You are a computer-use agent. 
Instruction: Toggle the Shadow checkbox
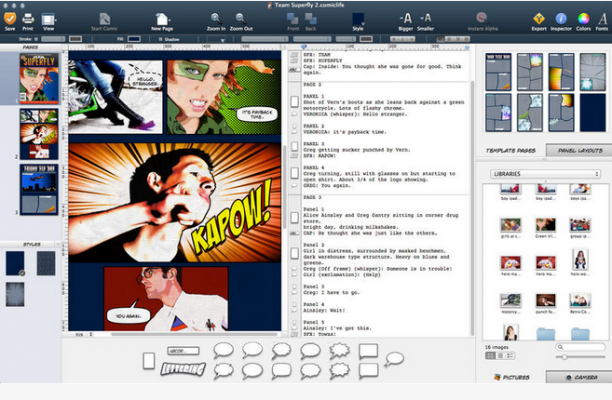coord(160,39)
